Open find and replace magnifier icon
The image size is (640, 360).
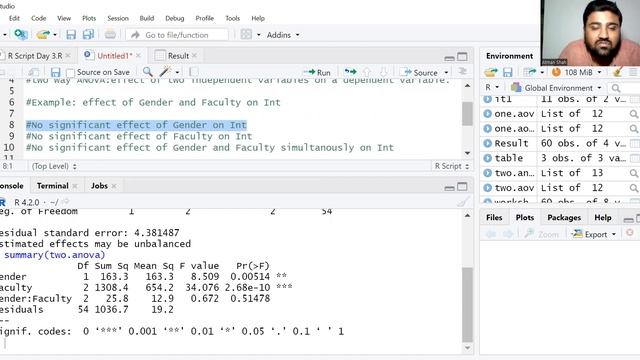(147, 72)
